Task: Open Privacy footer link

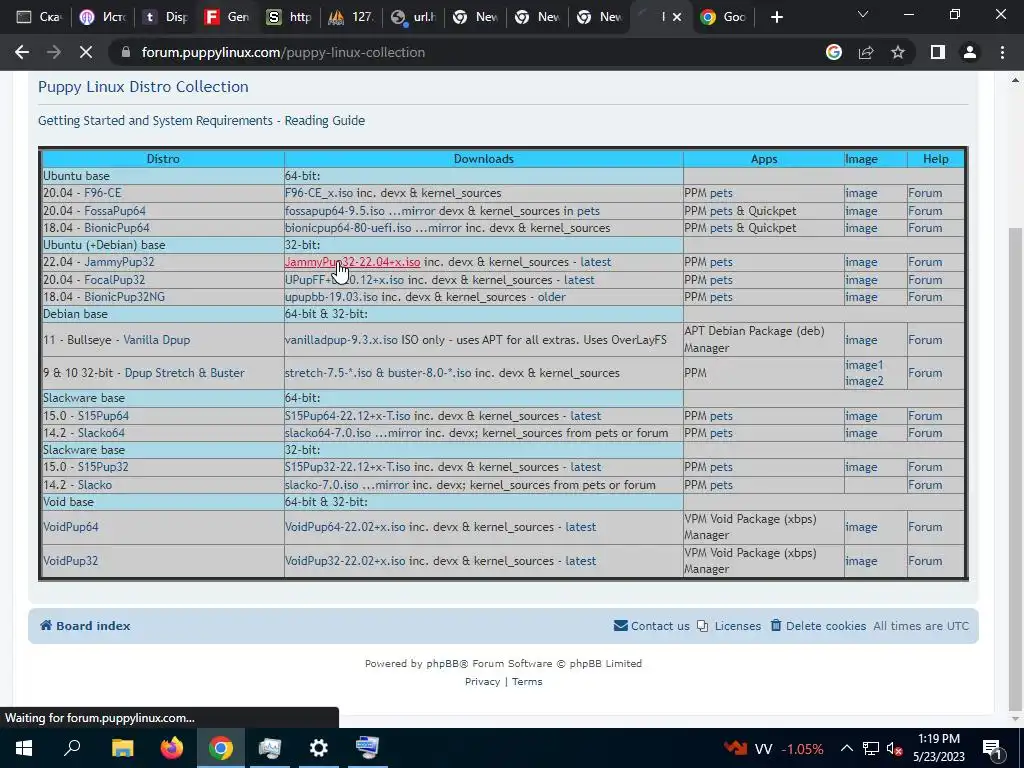Action: (482, 682)
